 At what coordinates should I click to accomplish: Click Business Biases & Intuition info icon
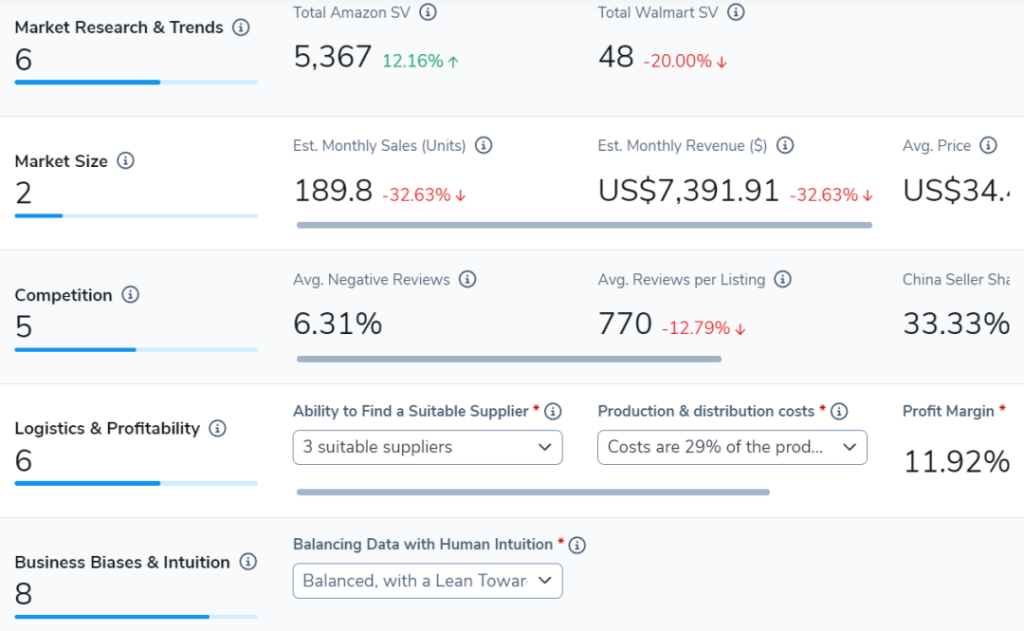click(x=248, y=562)
